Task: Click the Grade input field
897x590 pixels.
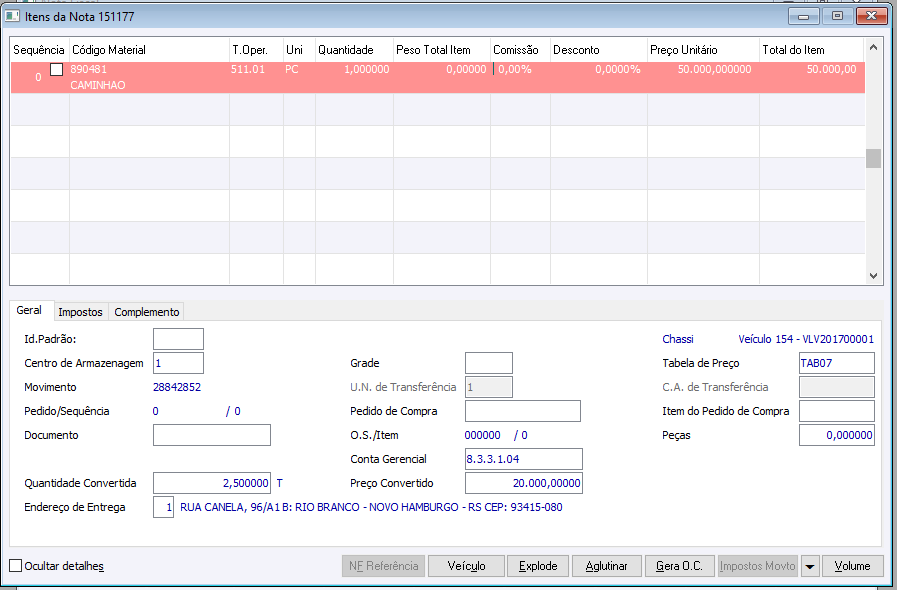Action: [x=489, y=363]
